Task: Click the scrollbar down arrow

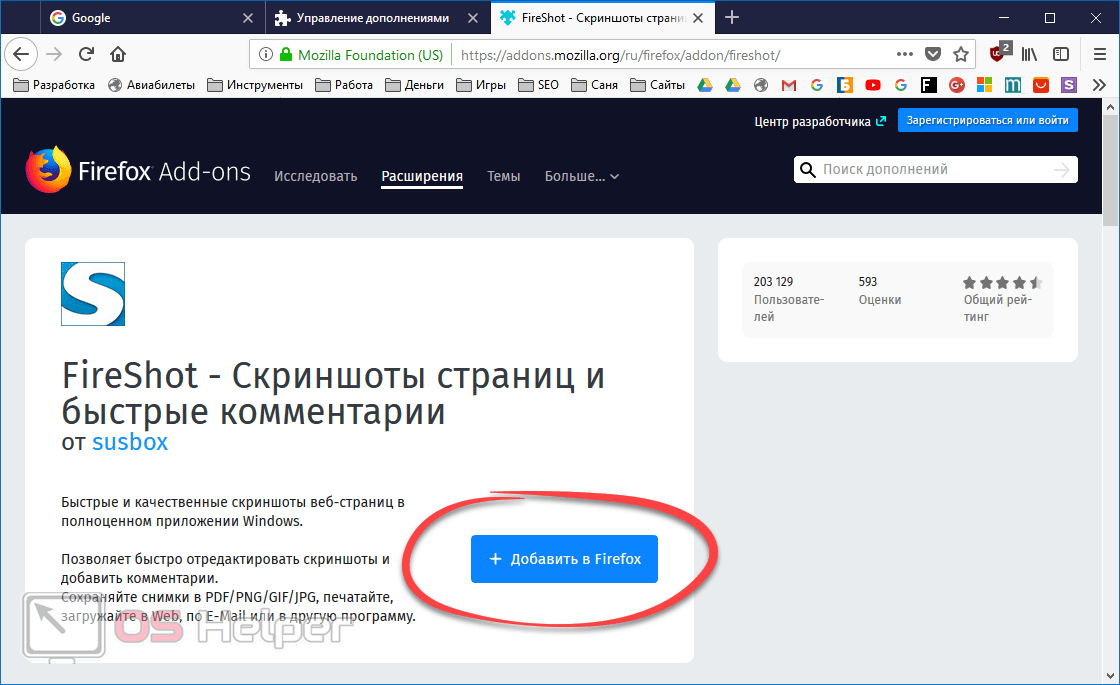Action: coord(1110,675)
